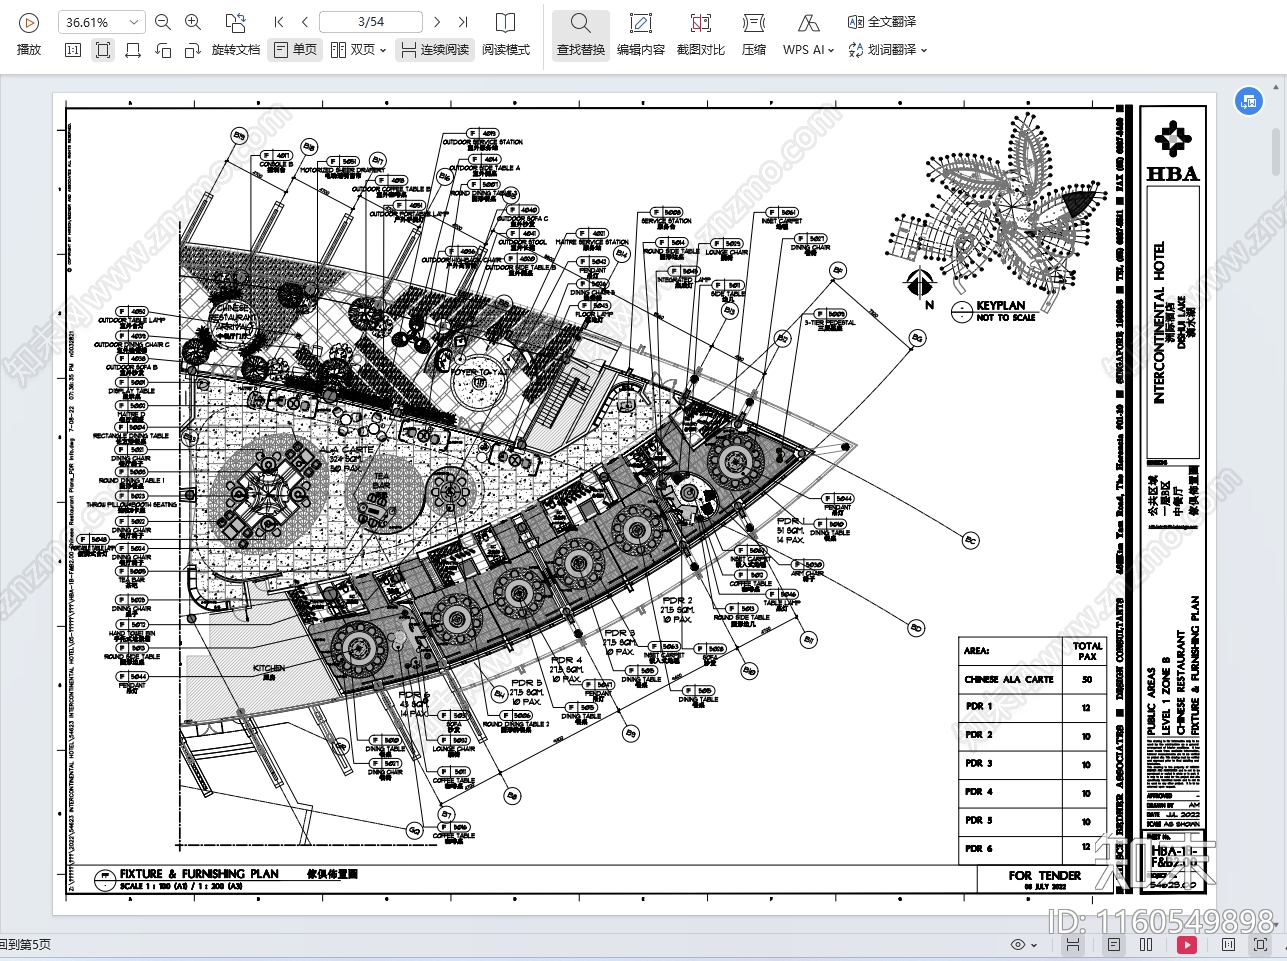1287x961 pixels.
Task: Jump to the last page arrow
Action: point(463,22)
